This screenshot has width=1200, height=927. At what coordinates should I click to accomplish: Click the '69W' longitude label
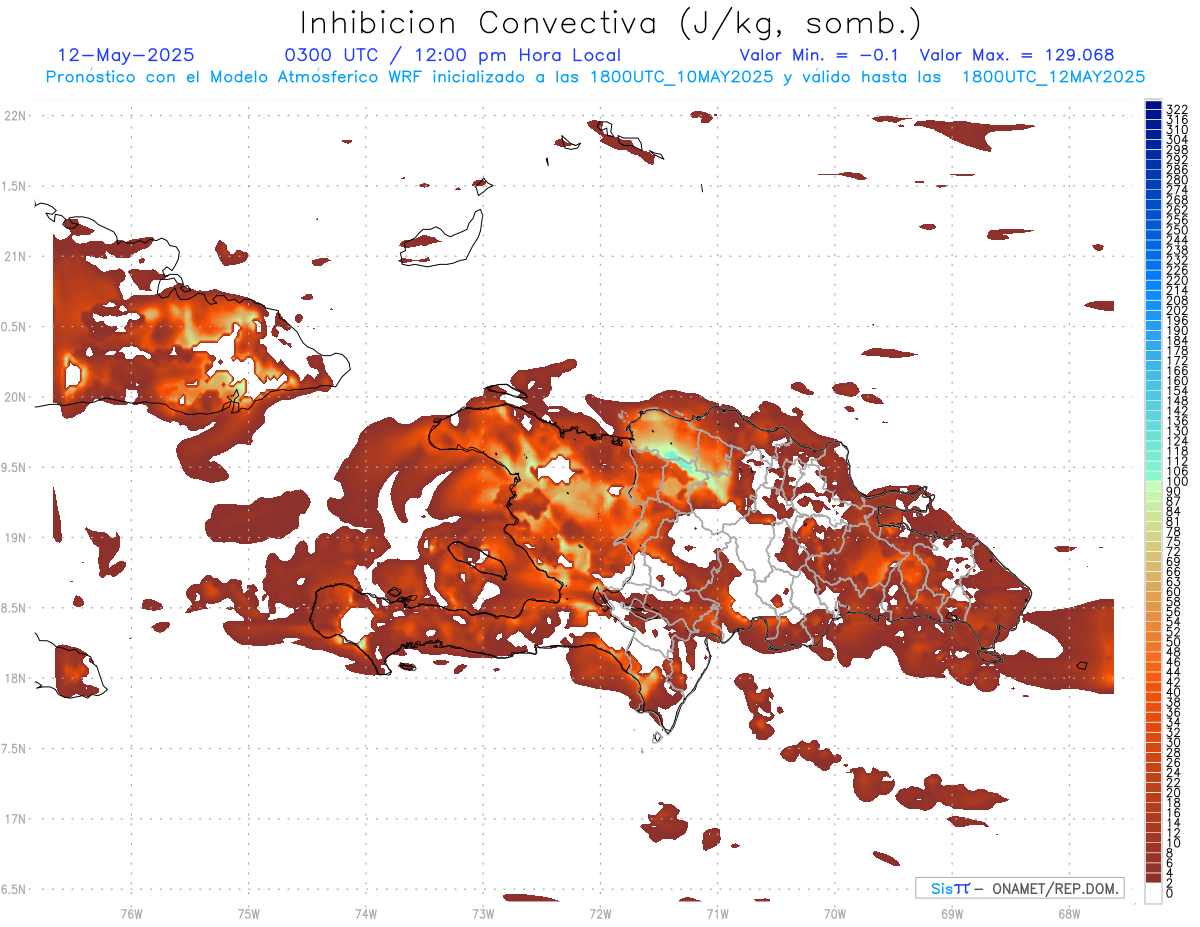coord(952,913)
